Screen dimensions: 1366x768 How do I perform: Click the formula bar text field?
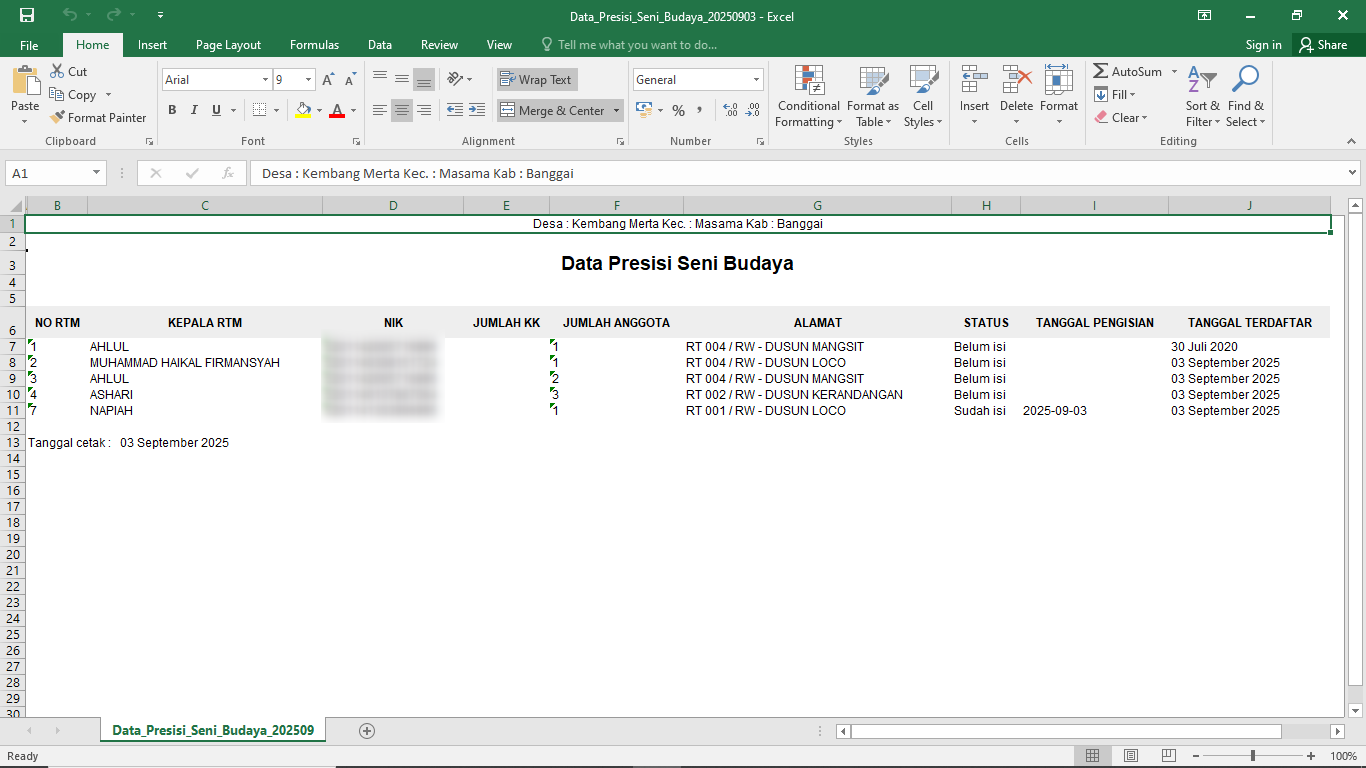796,173
